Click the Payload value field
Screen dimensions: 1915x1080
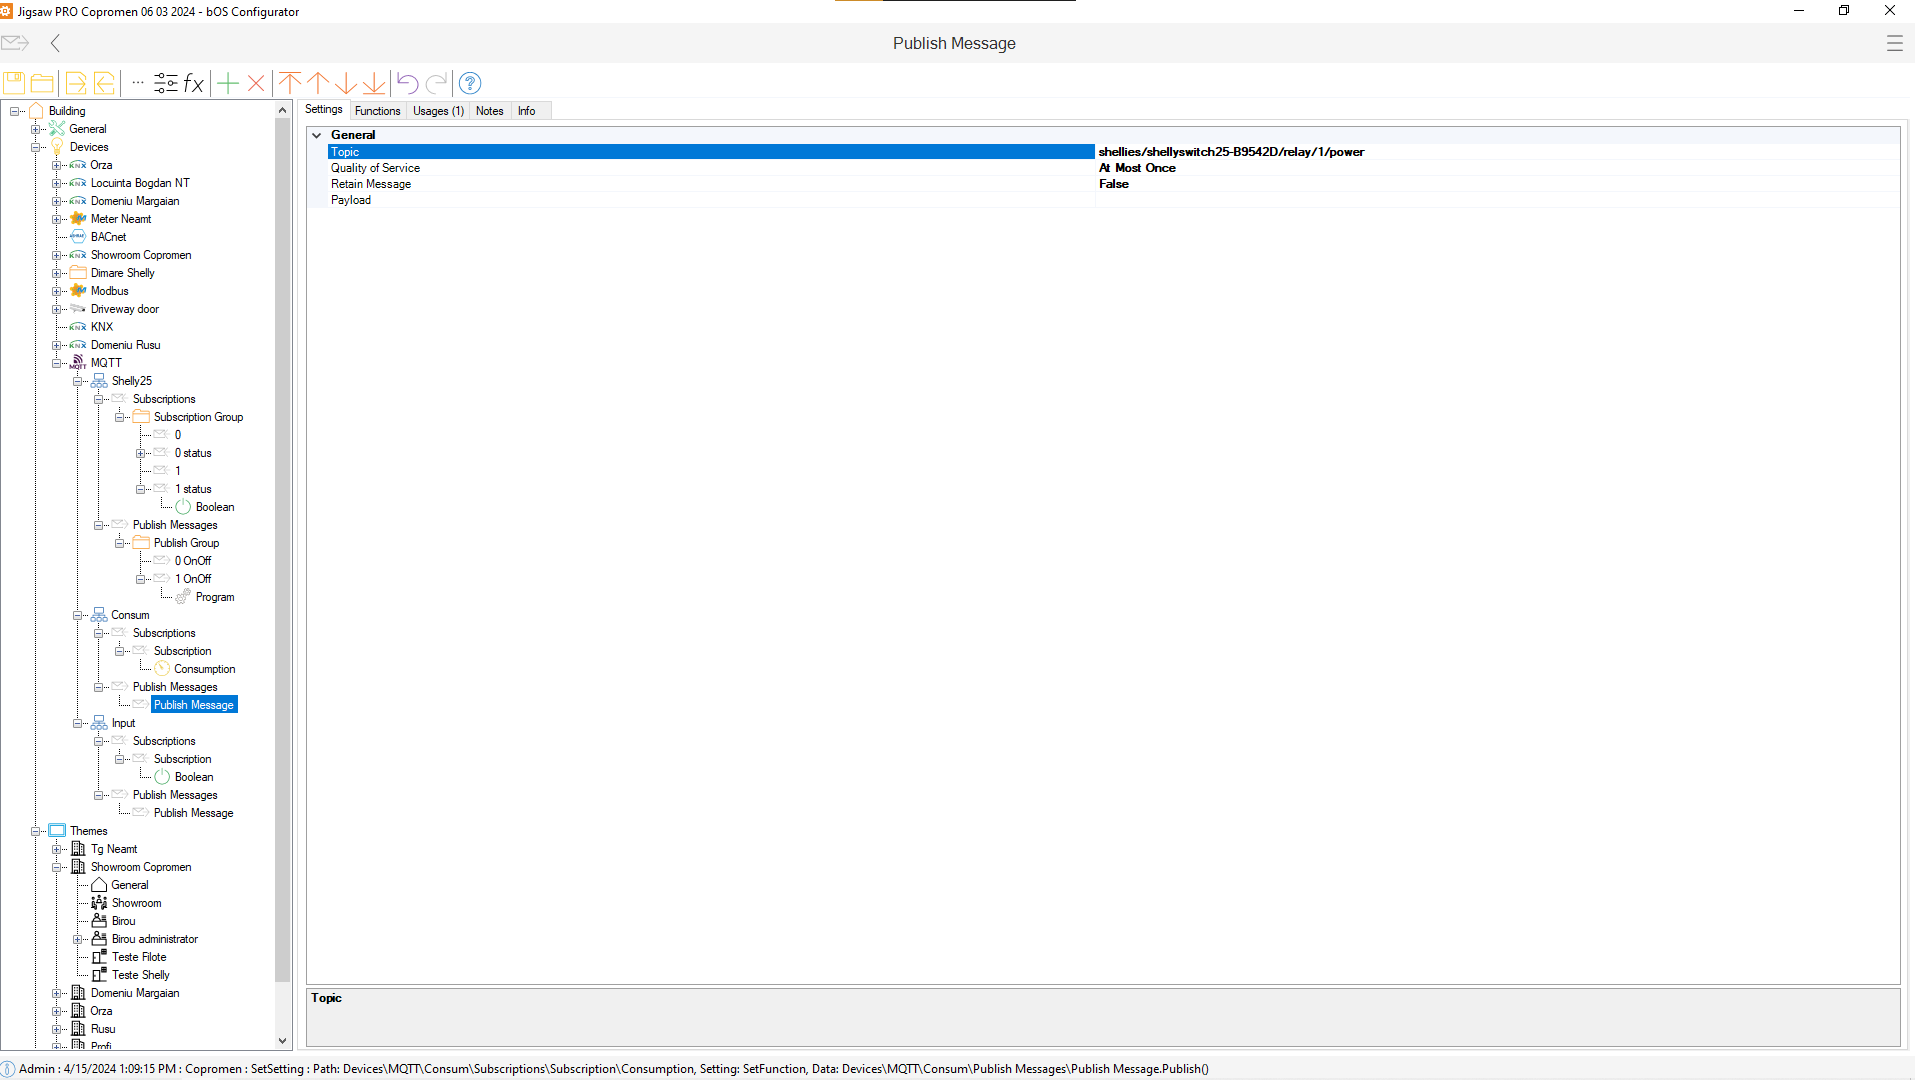coord(1496,200)
